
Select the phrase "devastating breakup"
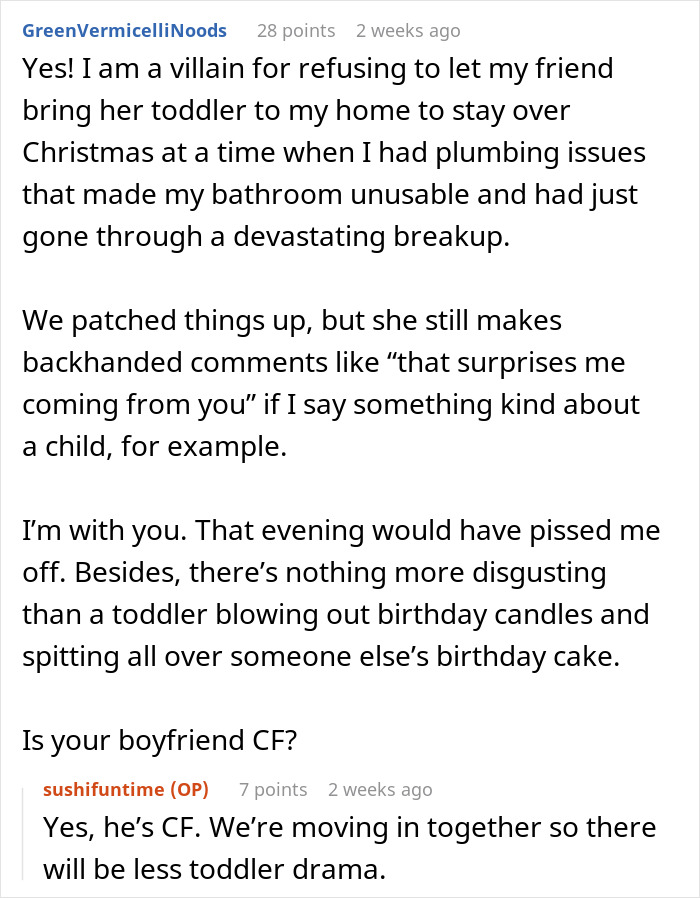pos(371,236)
